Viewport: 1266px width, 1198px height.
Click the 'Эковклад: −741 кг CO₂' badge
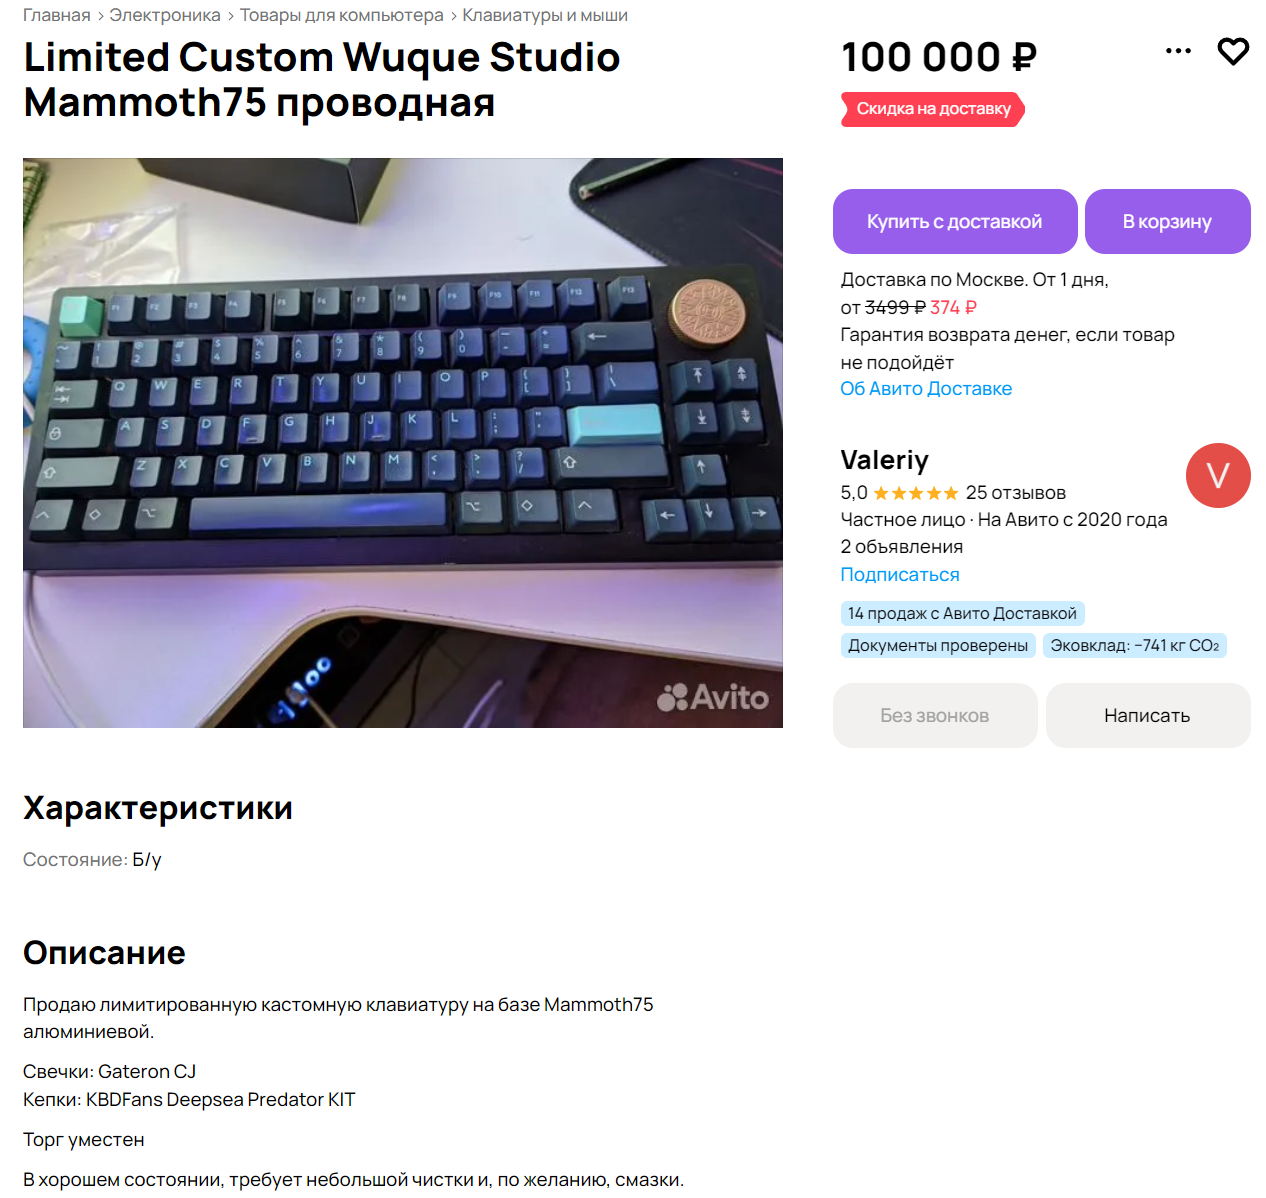click(x=1135, y=645)
